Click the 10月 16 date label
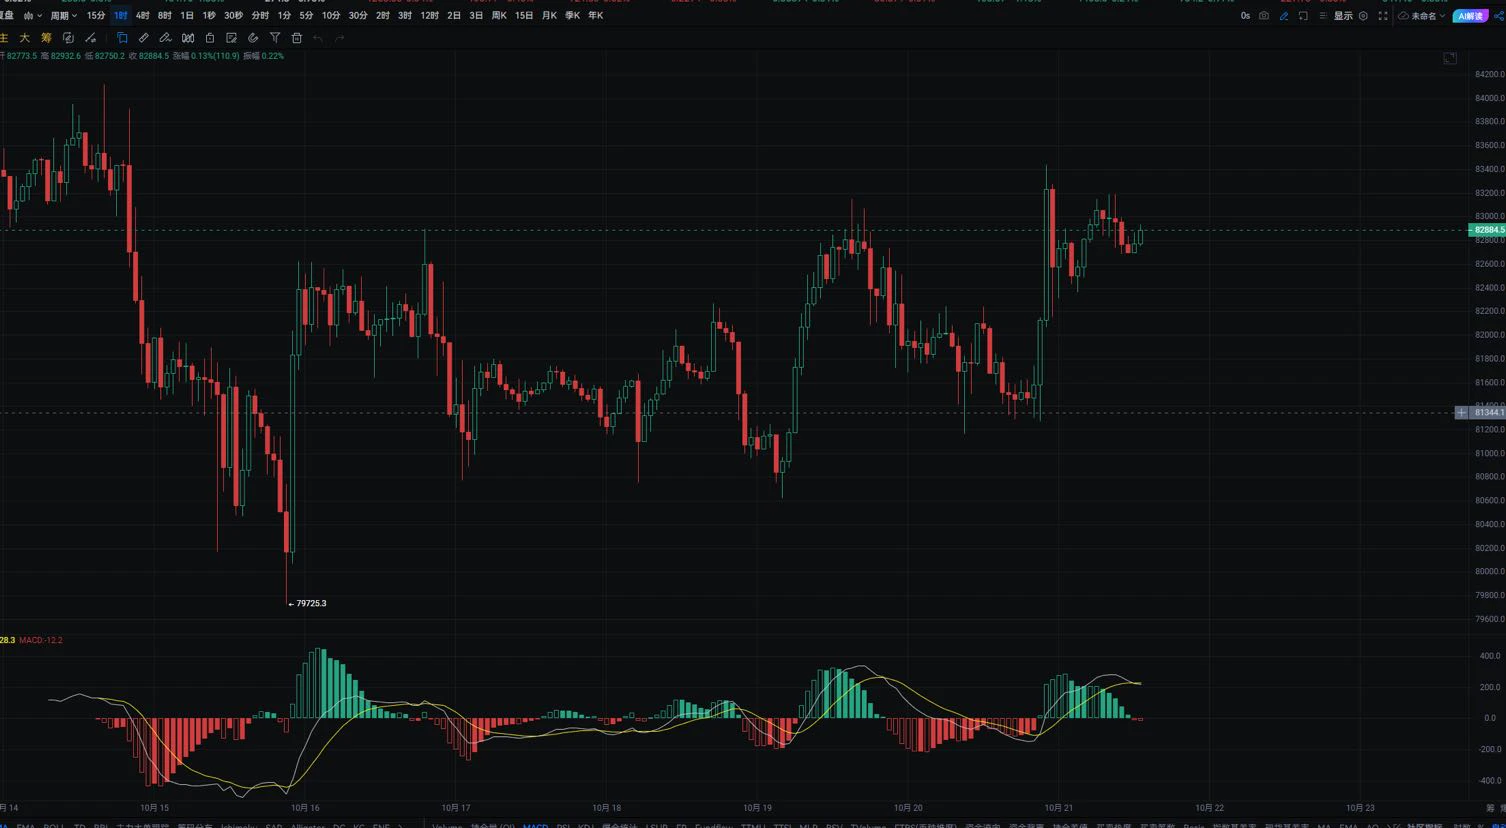 pos(305,808)
